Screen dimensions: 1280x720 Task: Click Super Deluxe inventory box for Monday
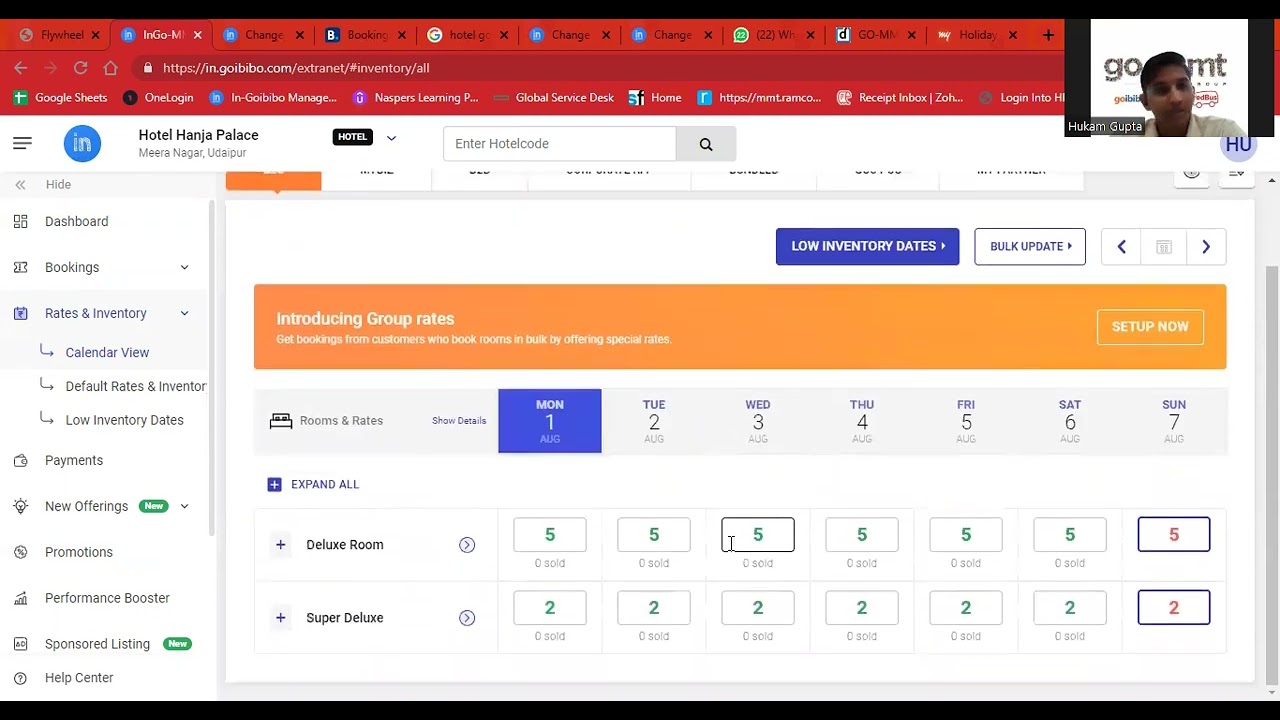[550, 608]
